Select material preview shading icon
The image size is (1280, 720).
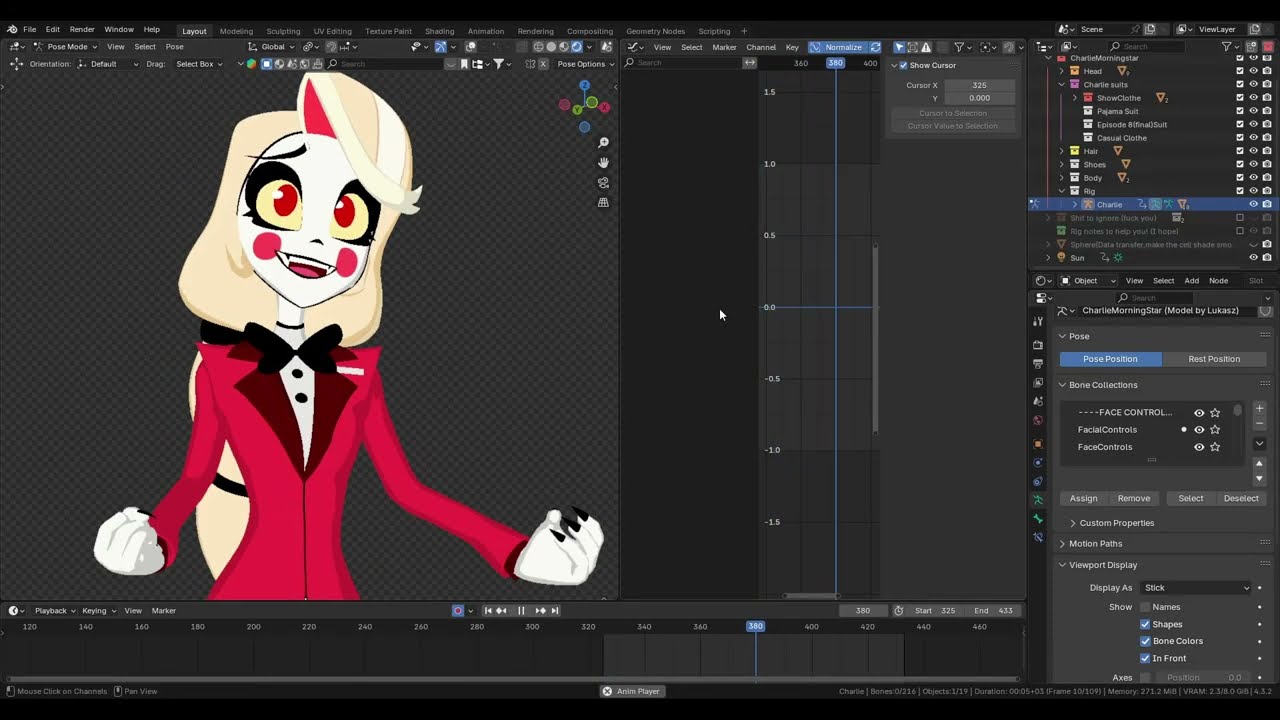tap(563, 47)
